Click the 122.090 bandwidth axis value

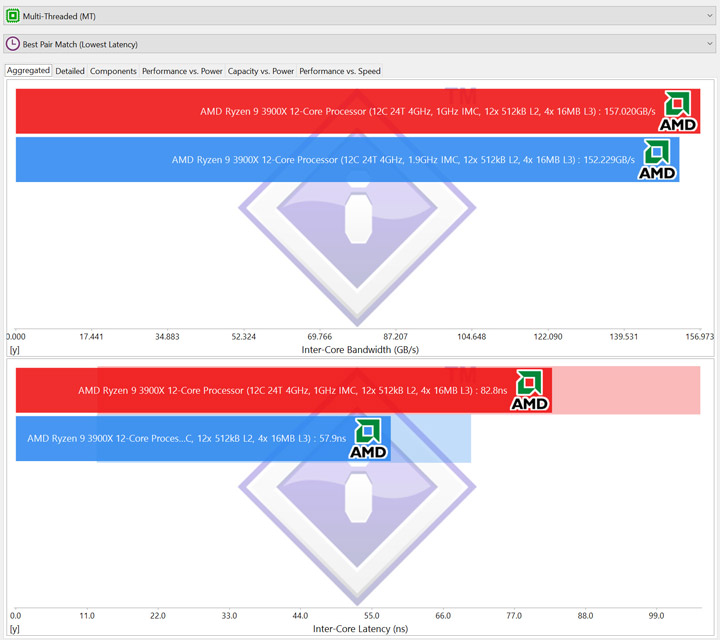click(548, 337)
